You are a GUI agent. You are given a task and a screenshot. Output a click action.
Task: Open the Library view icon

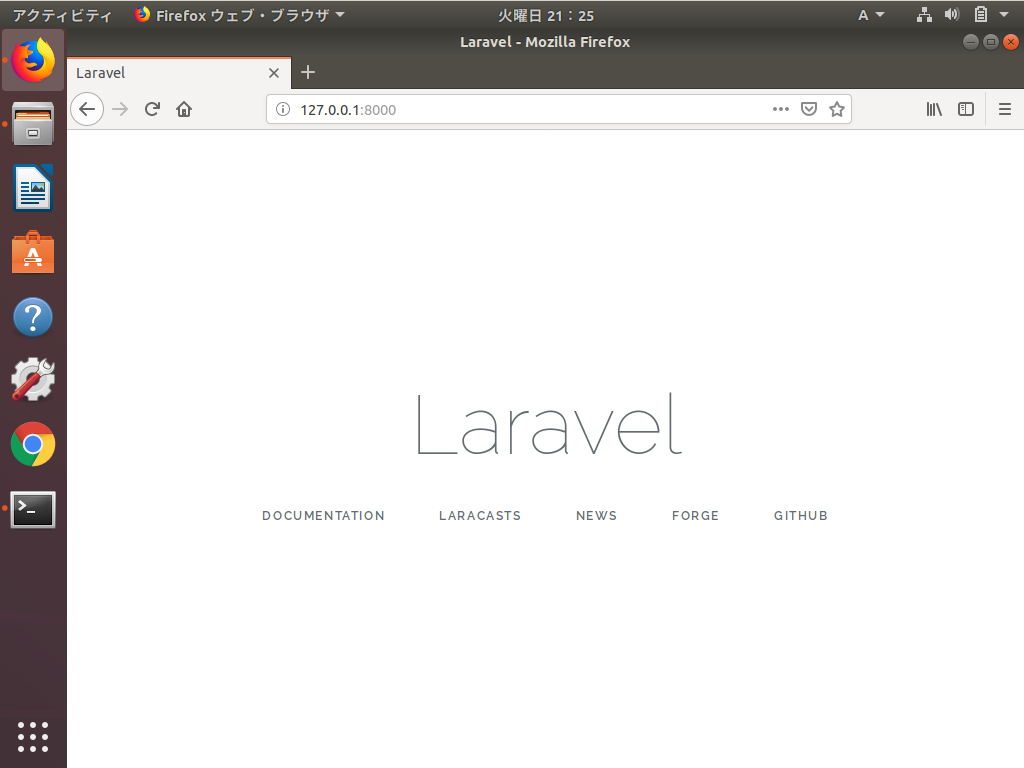click(x=935, y=109)
